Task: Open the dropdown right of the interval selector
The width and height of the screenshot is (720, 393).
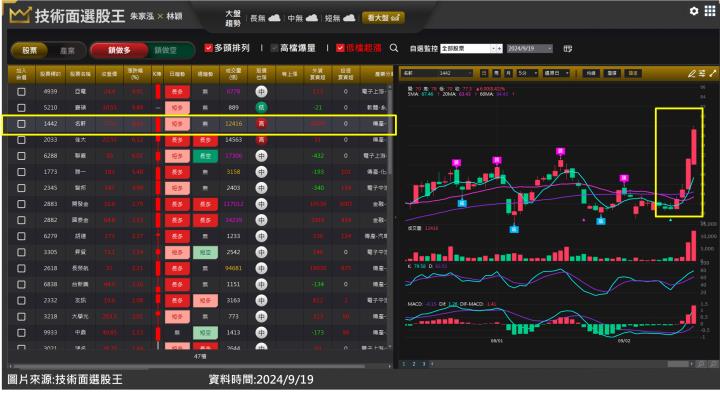Action: tap(556, 73)
